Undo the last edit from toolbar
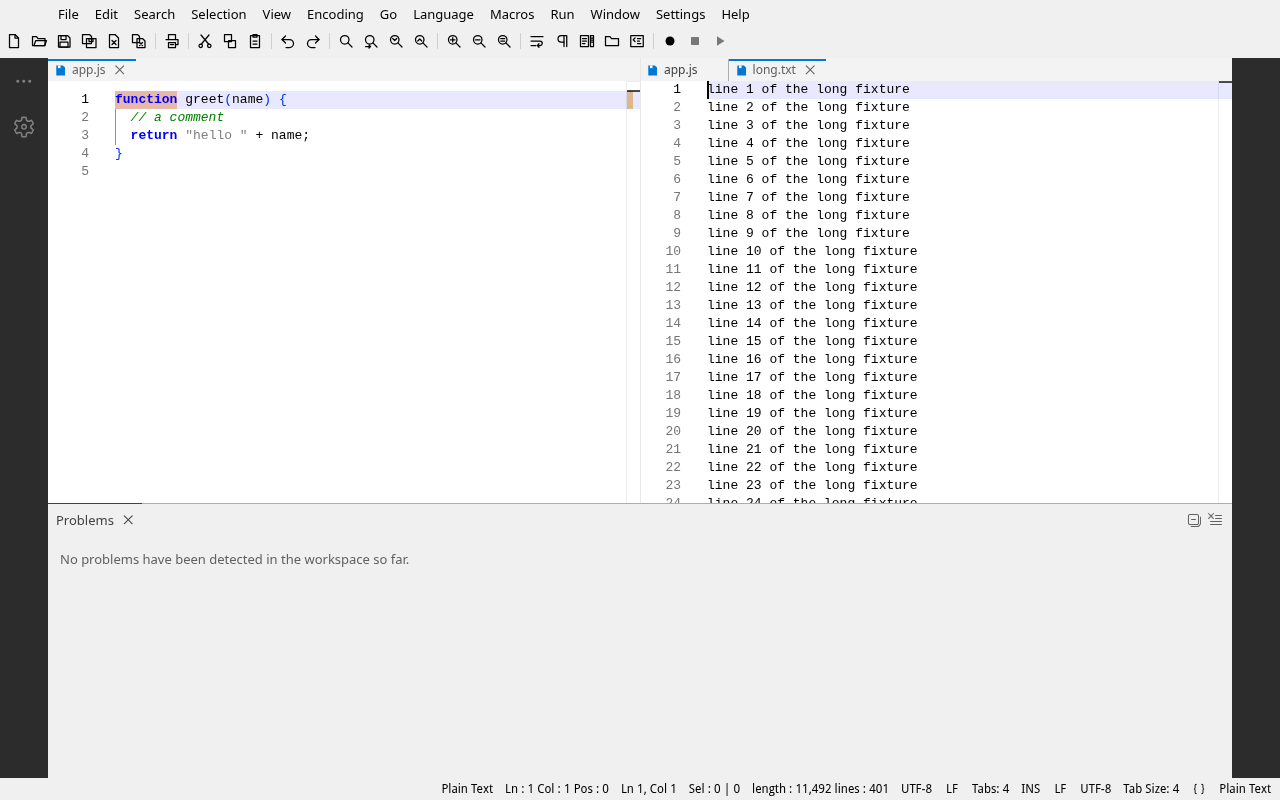Screen dimensions: 1280x800 tap(288, 41)
